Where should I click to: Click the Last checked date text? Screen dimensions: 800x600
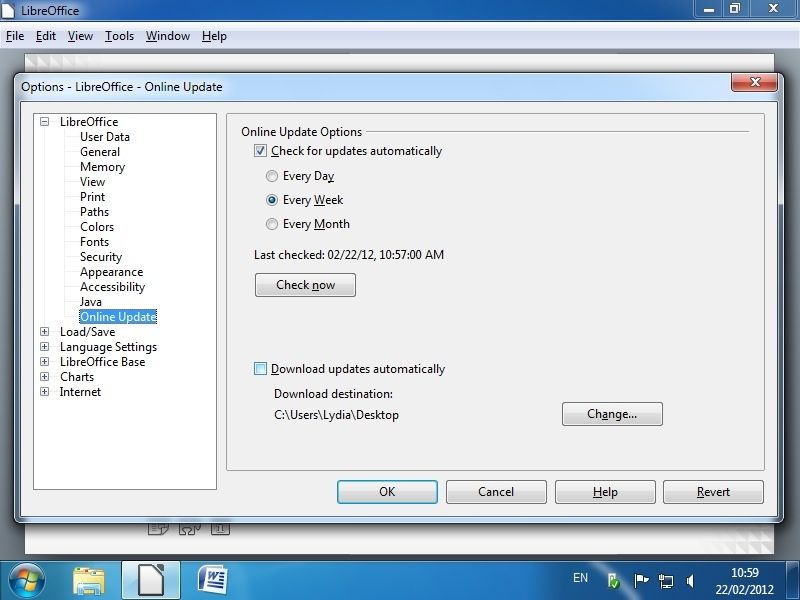[349, 255]
